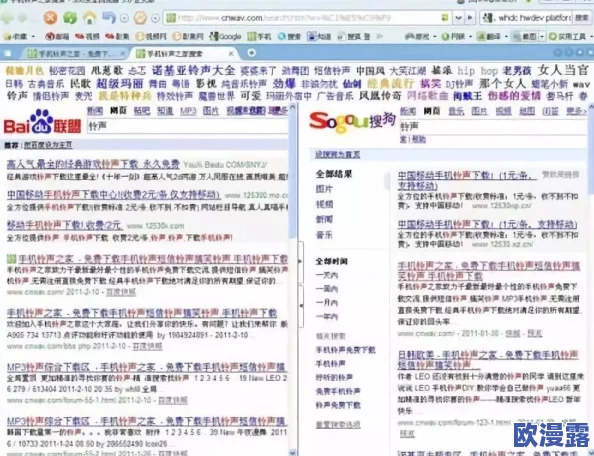Expand the 翻译 toolbar dropdown
Viewport: 594px width, 456px height.
tap(506, 37)
